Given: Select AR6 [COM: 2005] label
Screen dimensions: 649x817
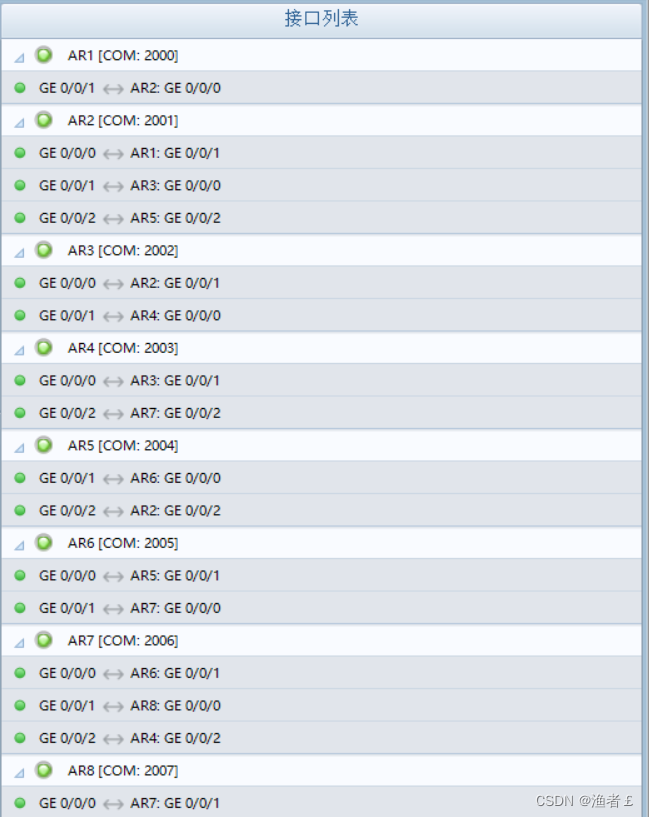Looking at the screenshot, I should 123,543.
